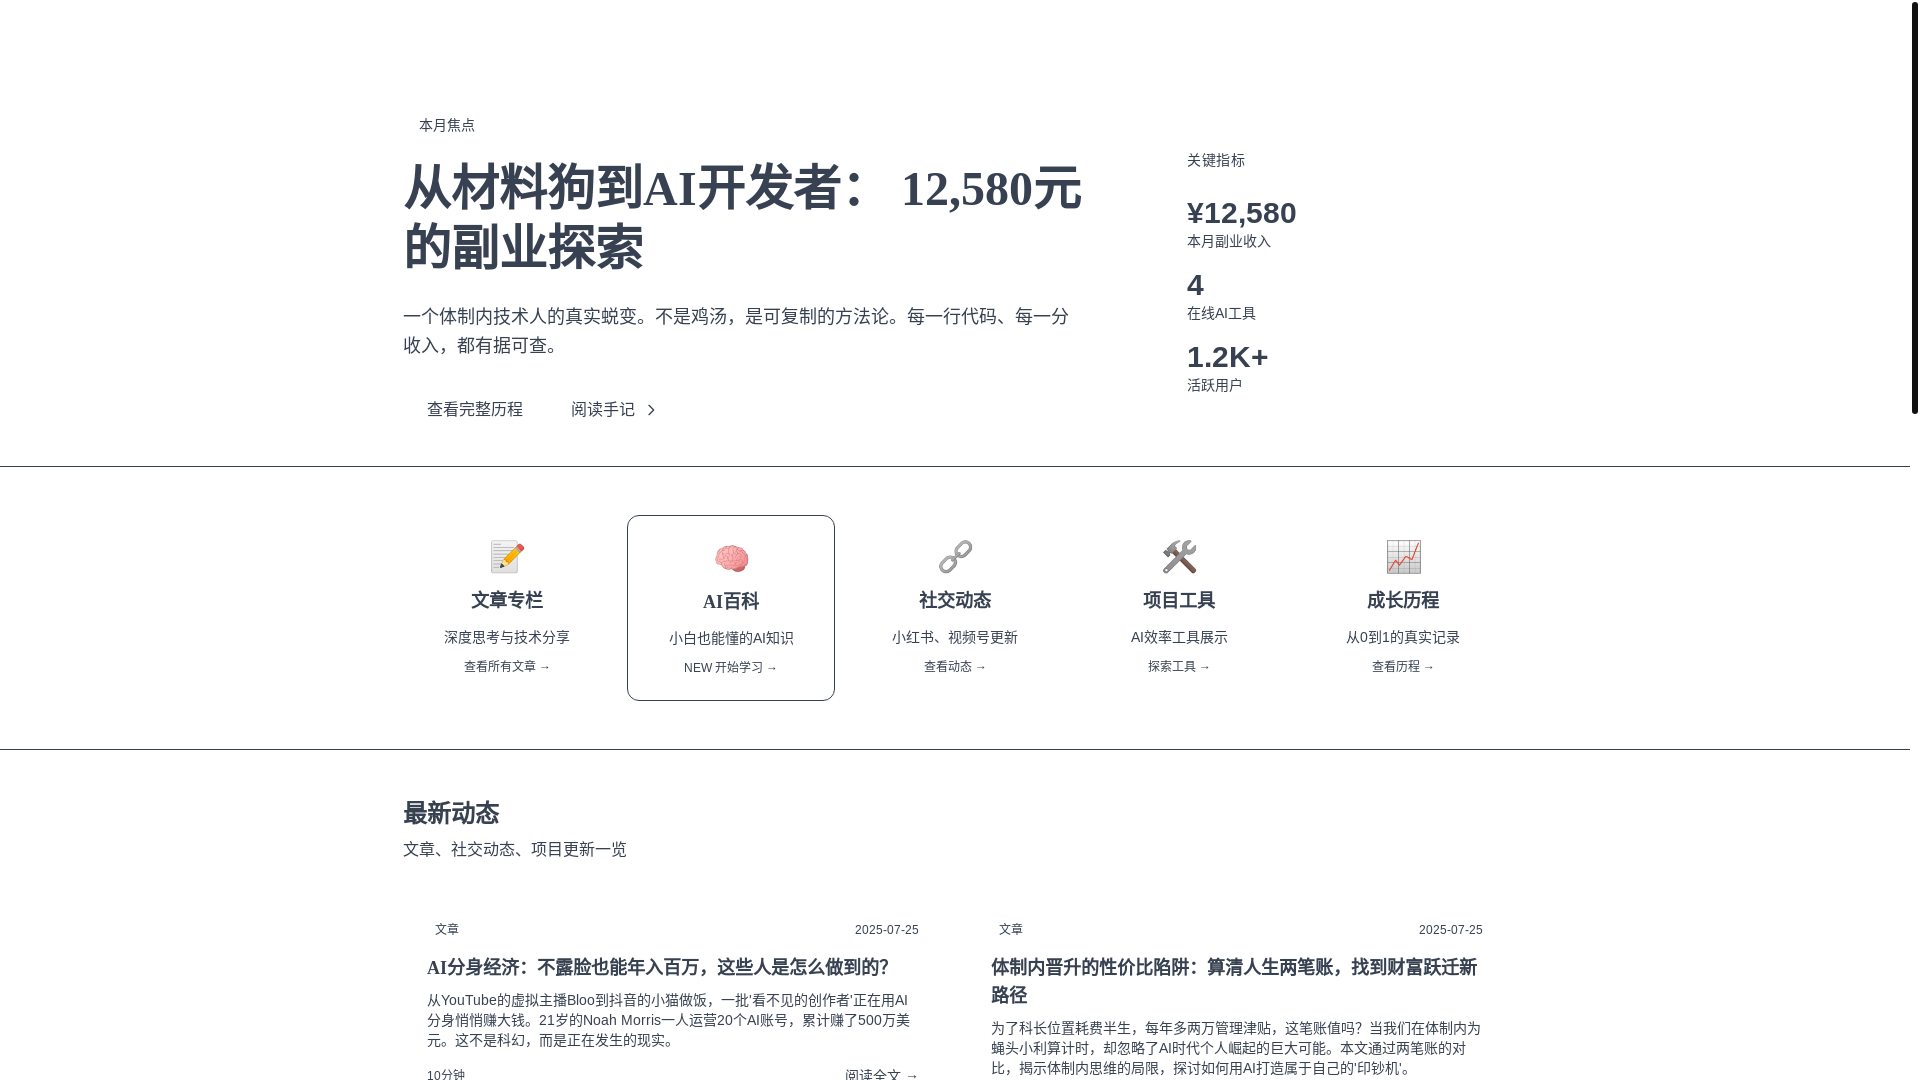The image size is (1920, 1080).
Task: Follow the 查看所有文章 → link
Action: tap(507, 666)
